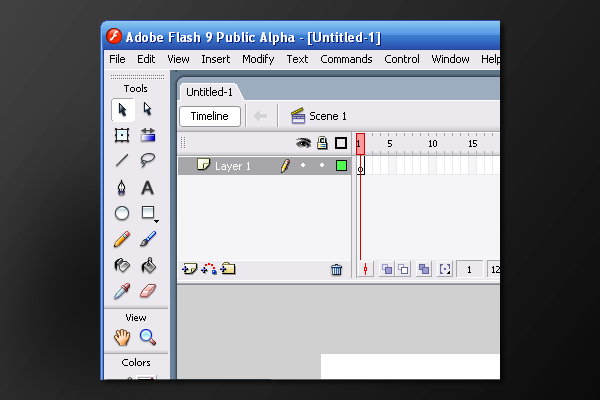600x400 pixels.
Task: Open the View menu
Action: point(178,59)
